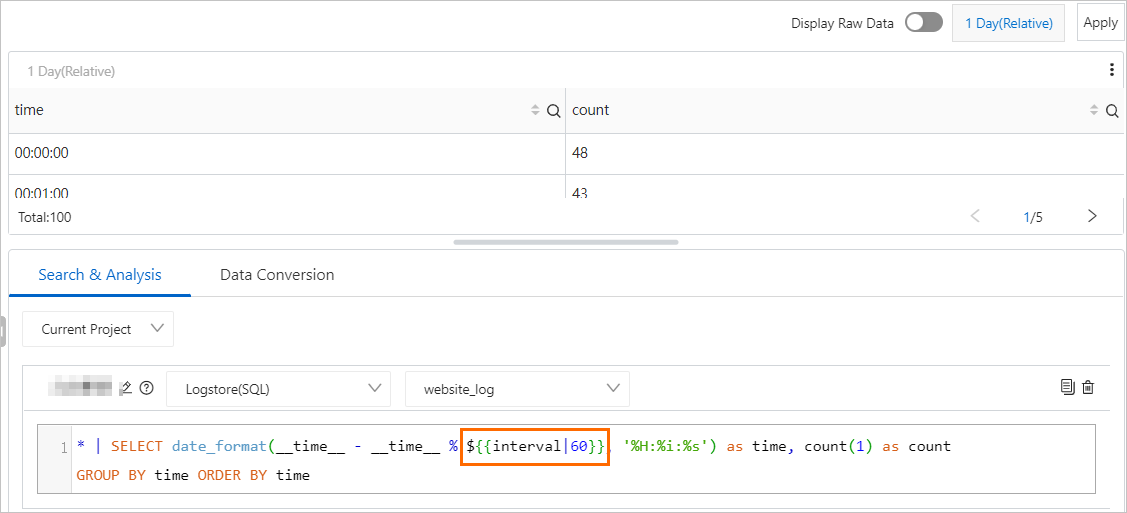This screenshot has width=1127, height=513.
Task: Click the 1/5 page indicator
Action: [x=1033, y=217]
